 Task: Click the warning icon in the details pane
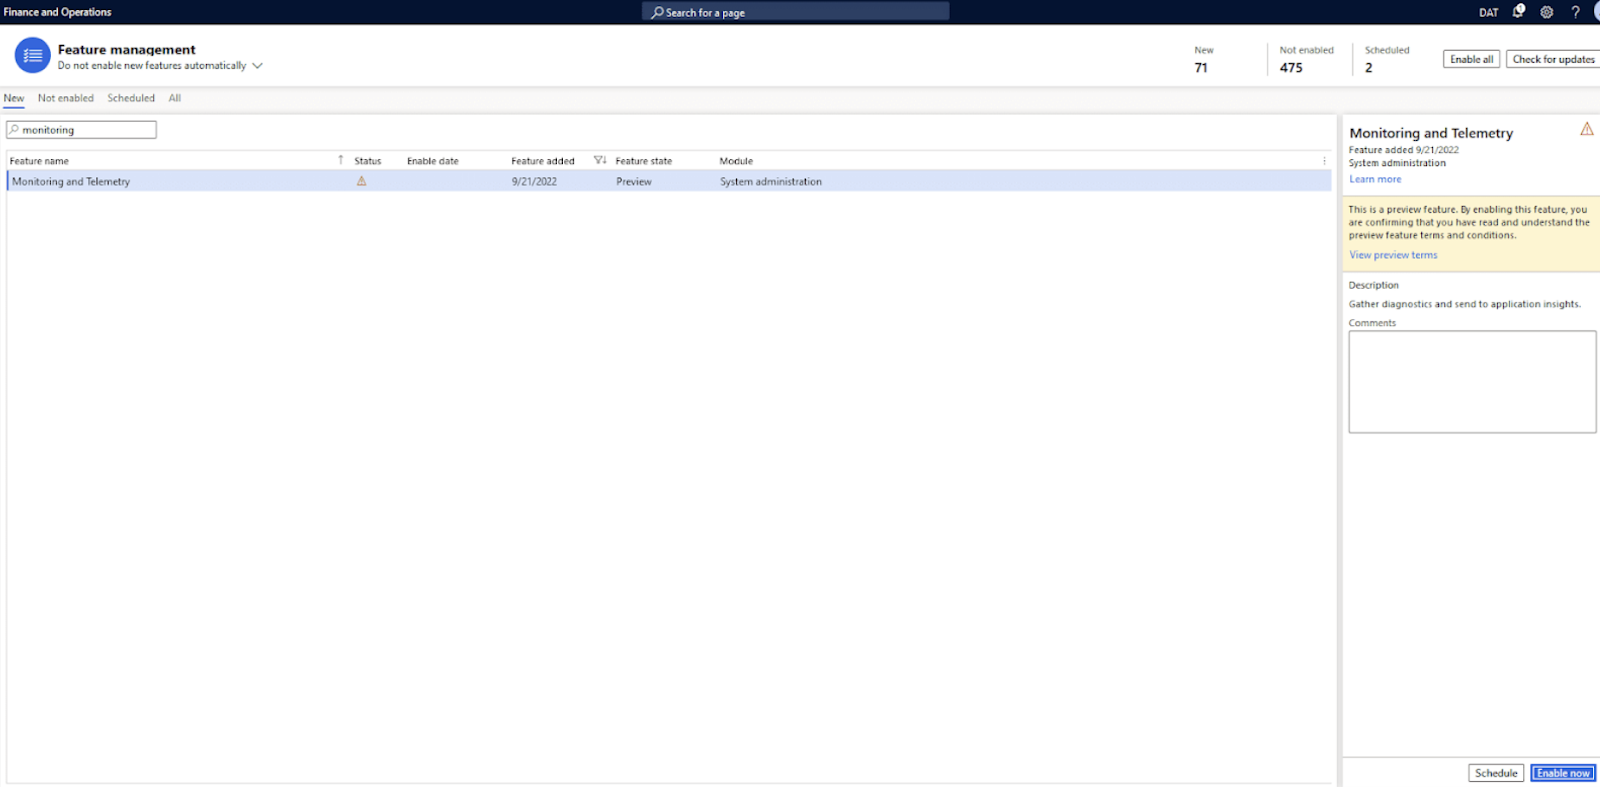coord(1586,129)
